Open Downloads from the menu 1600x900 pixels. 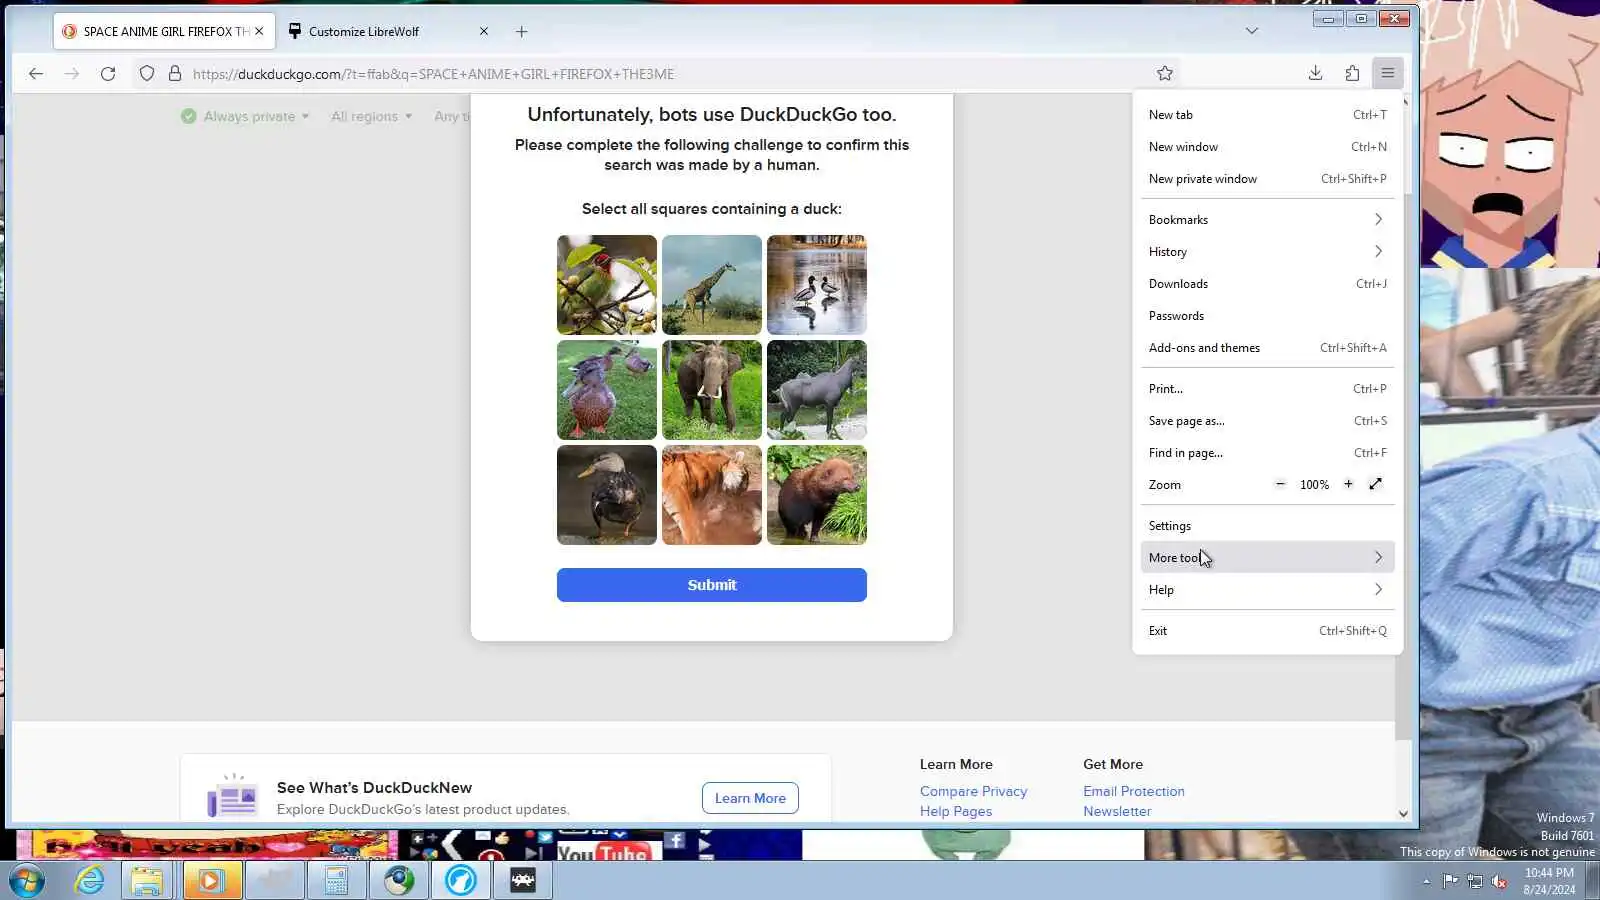pyautogui.click(x=1268, y=284)
